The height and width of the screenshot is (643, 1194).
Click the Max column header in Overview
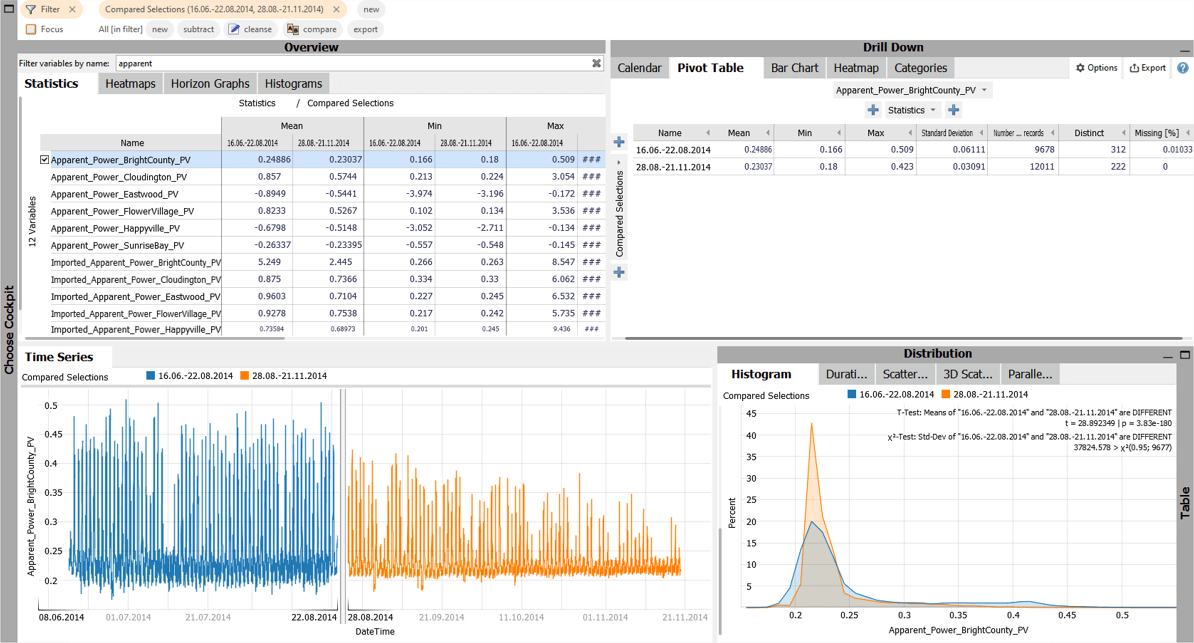555,126
